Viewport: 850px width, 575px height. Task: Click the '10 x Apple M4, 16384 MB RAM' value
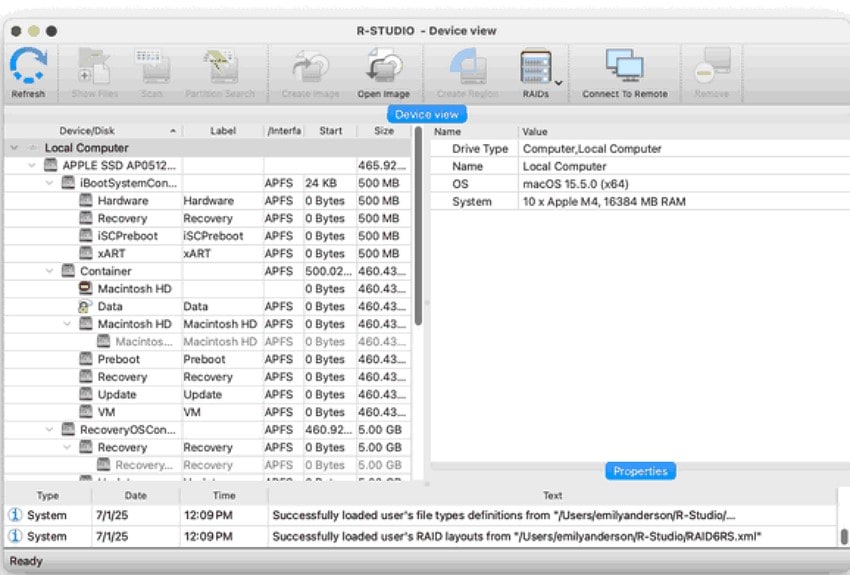tap(604, 202)
